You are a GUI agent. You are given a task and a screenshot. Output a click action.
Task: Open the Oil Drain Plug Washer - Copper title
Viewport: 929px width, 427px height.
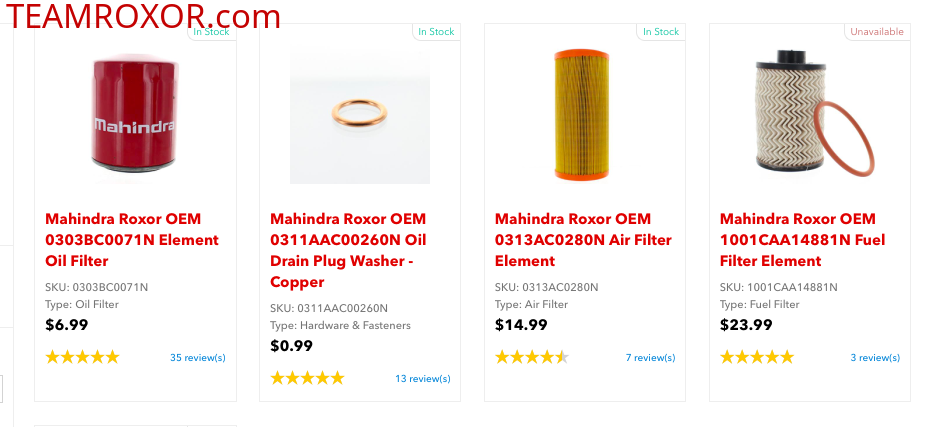coord(348,250)
